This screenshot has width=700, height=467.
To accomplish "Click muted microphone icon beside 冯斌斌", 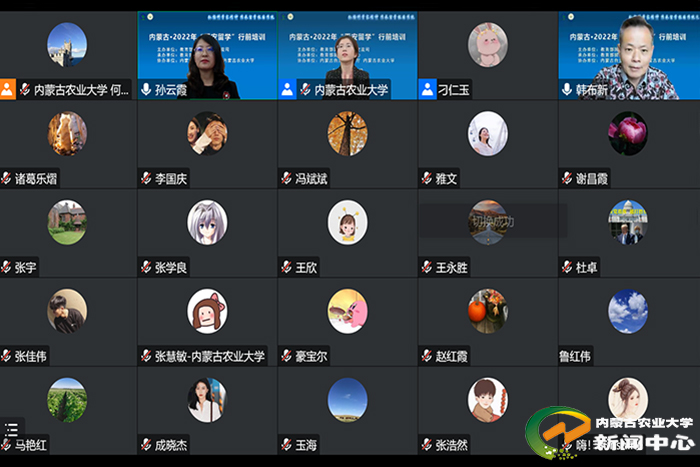I will (x=287, y=178).
